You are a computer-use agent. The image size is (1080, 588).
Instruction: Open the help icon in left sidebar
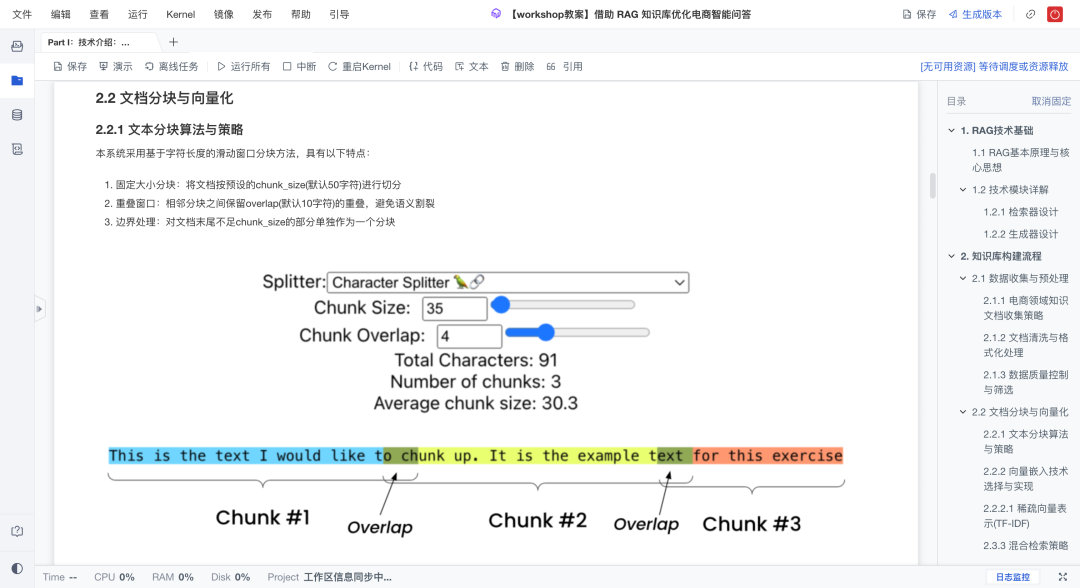pyautogui.click(x=17, y=531)
